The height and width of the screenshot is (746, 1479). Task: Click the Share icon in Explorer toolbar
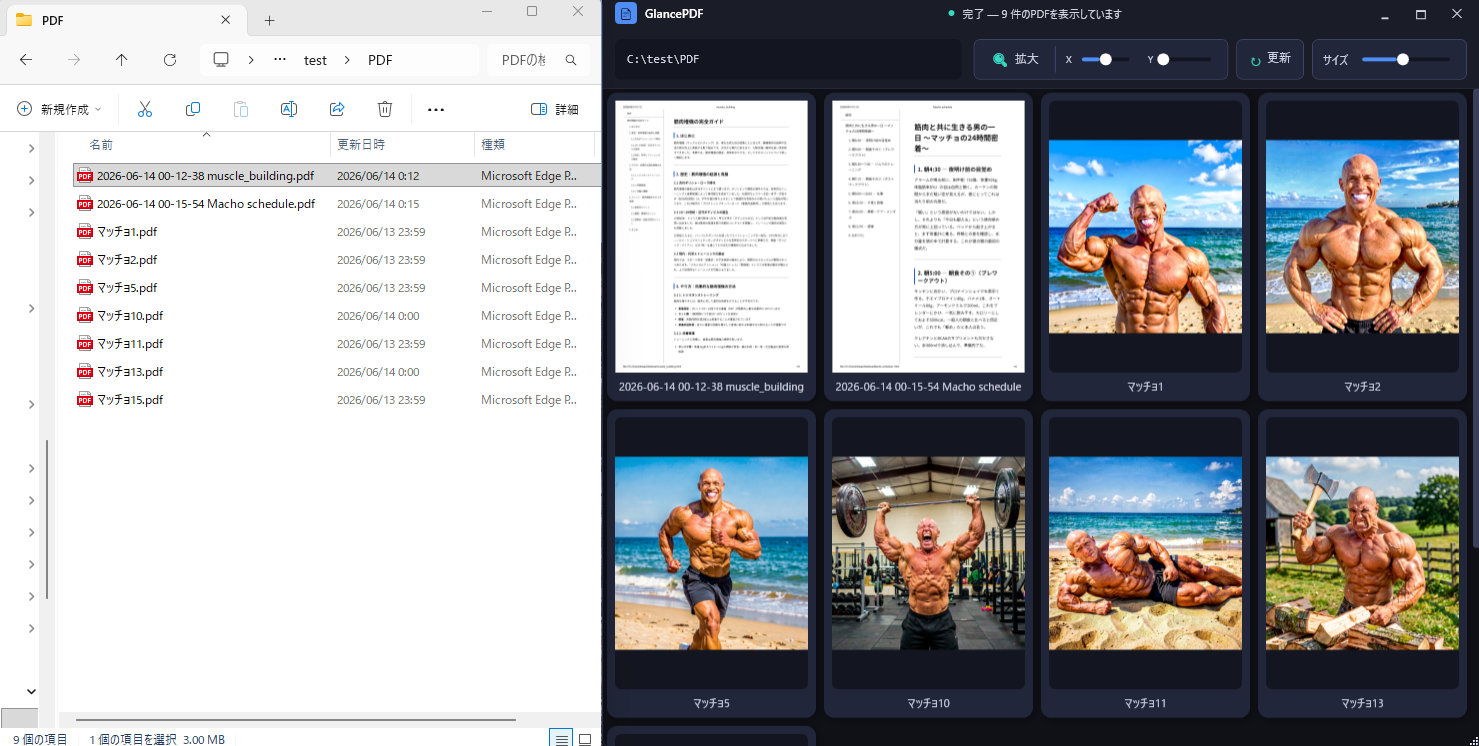[x=337, y=109]
